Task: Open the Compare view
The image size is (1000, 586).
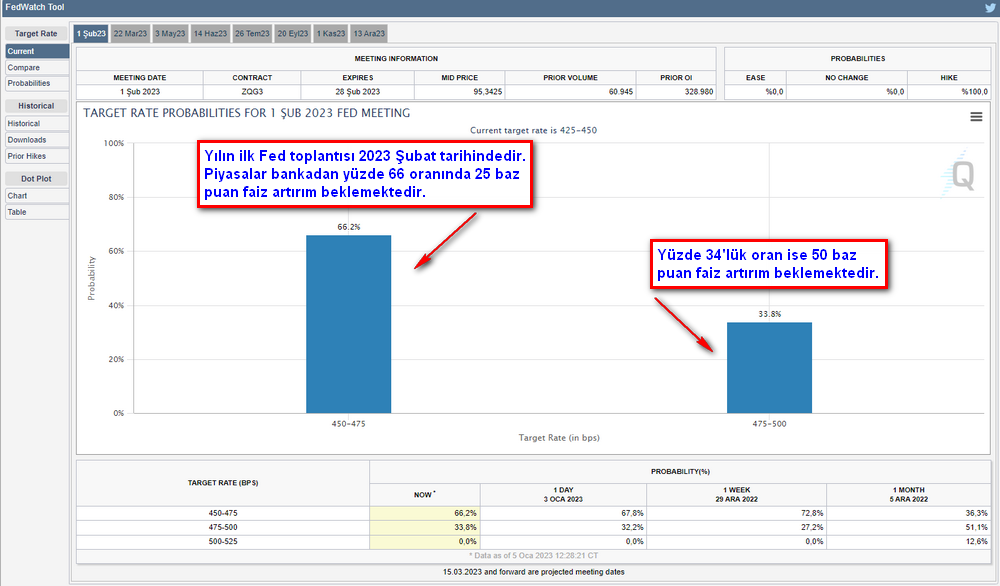Action: click(37, 68)
